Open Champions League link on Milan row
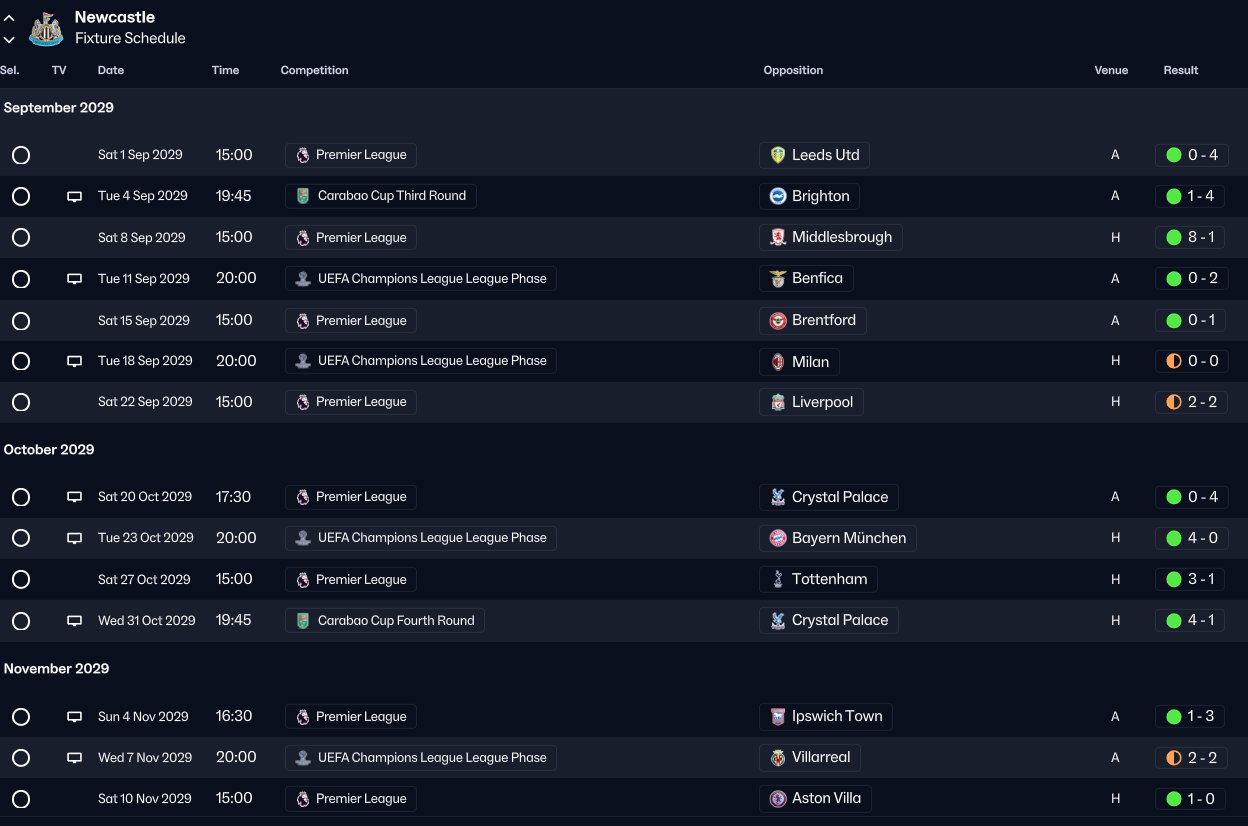 pos(421,361)
